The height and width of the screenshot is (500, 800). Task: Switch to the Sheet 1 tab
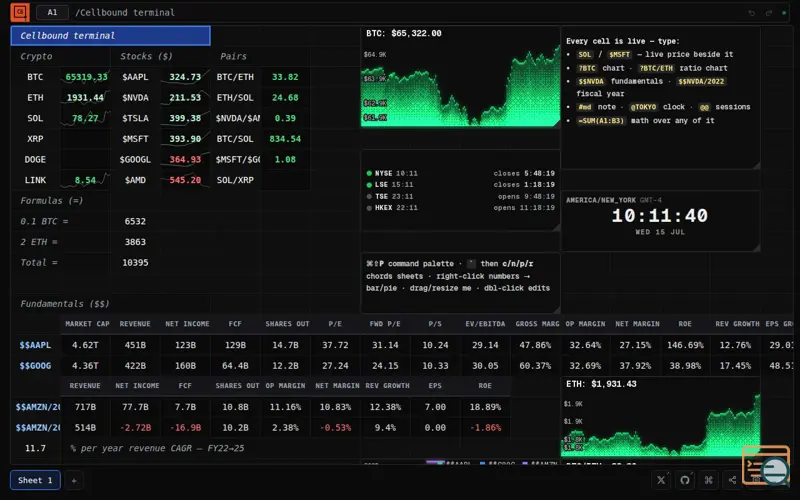tap(35, 480)
